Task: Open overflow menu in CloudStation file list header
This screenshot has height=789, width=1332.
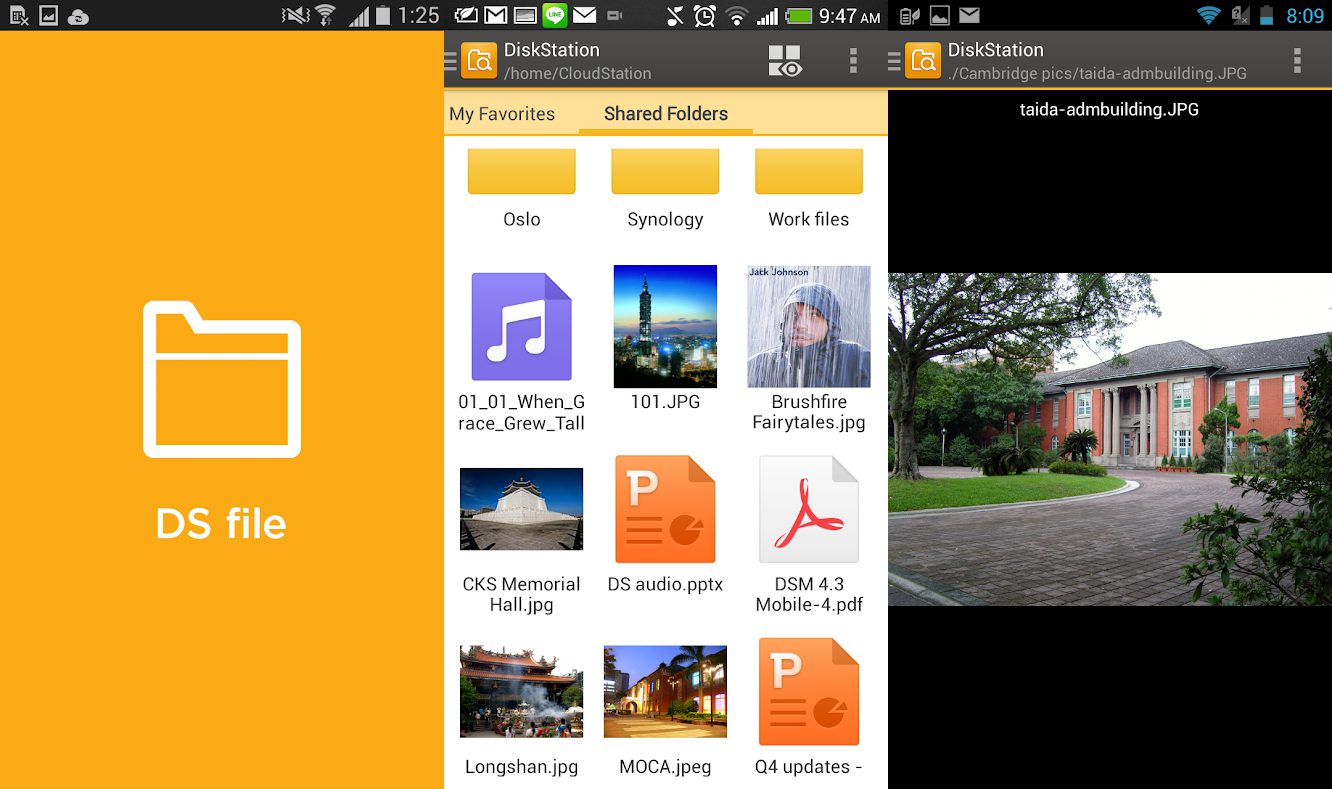Action: (x=853, y=61)
